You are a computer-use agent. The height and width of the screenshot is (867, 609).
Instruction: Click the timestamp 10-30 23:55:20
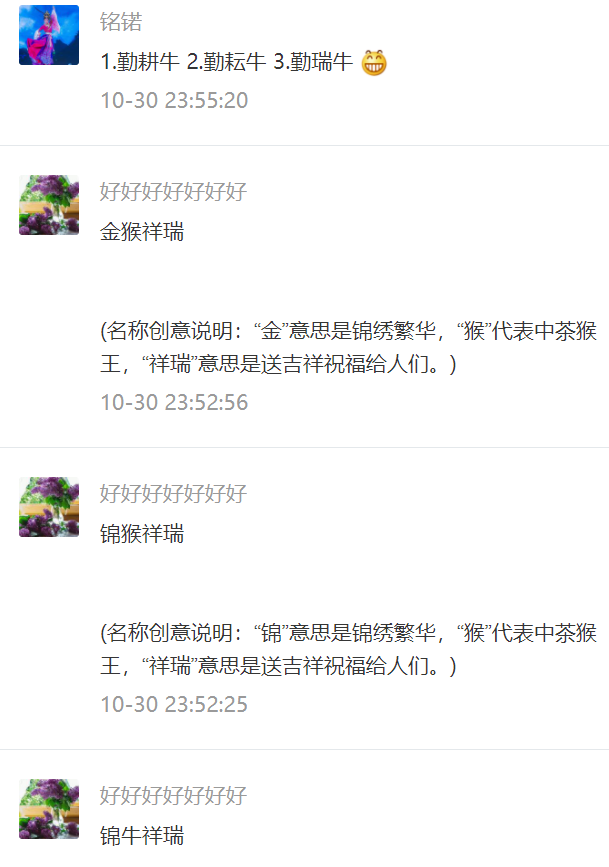174,101
